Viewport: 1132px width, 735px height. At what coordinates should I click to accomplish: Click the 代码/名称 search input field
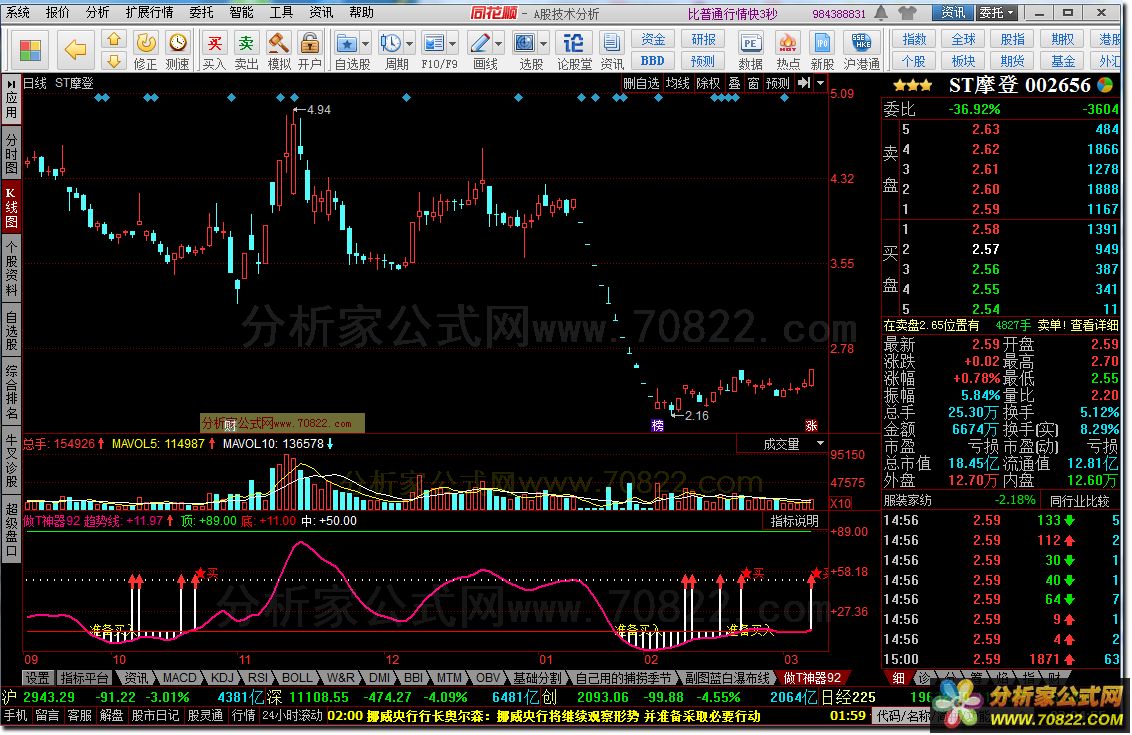pos(902,716)
